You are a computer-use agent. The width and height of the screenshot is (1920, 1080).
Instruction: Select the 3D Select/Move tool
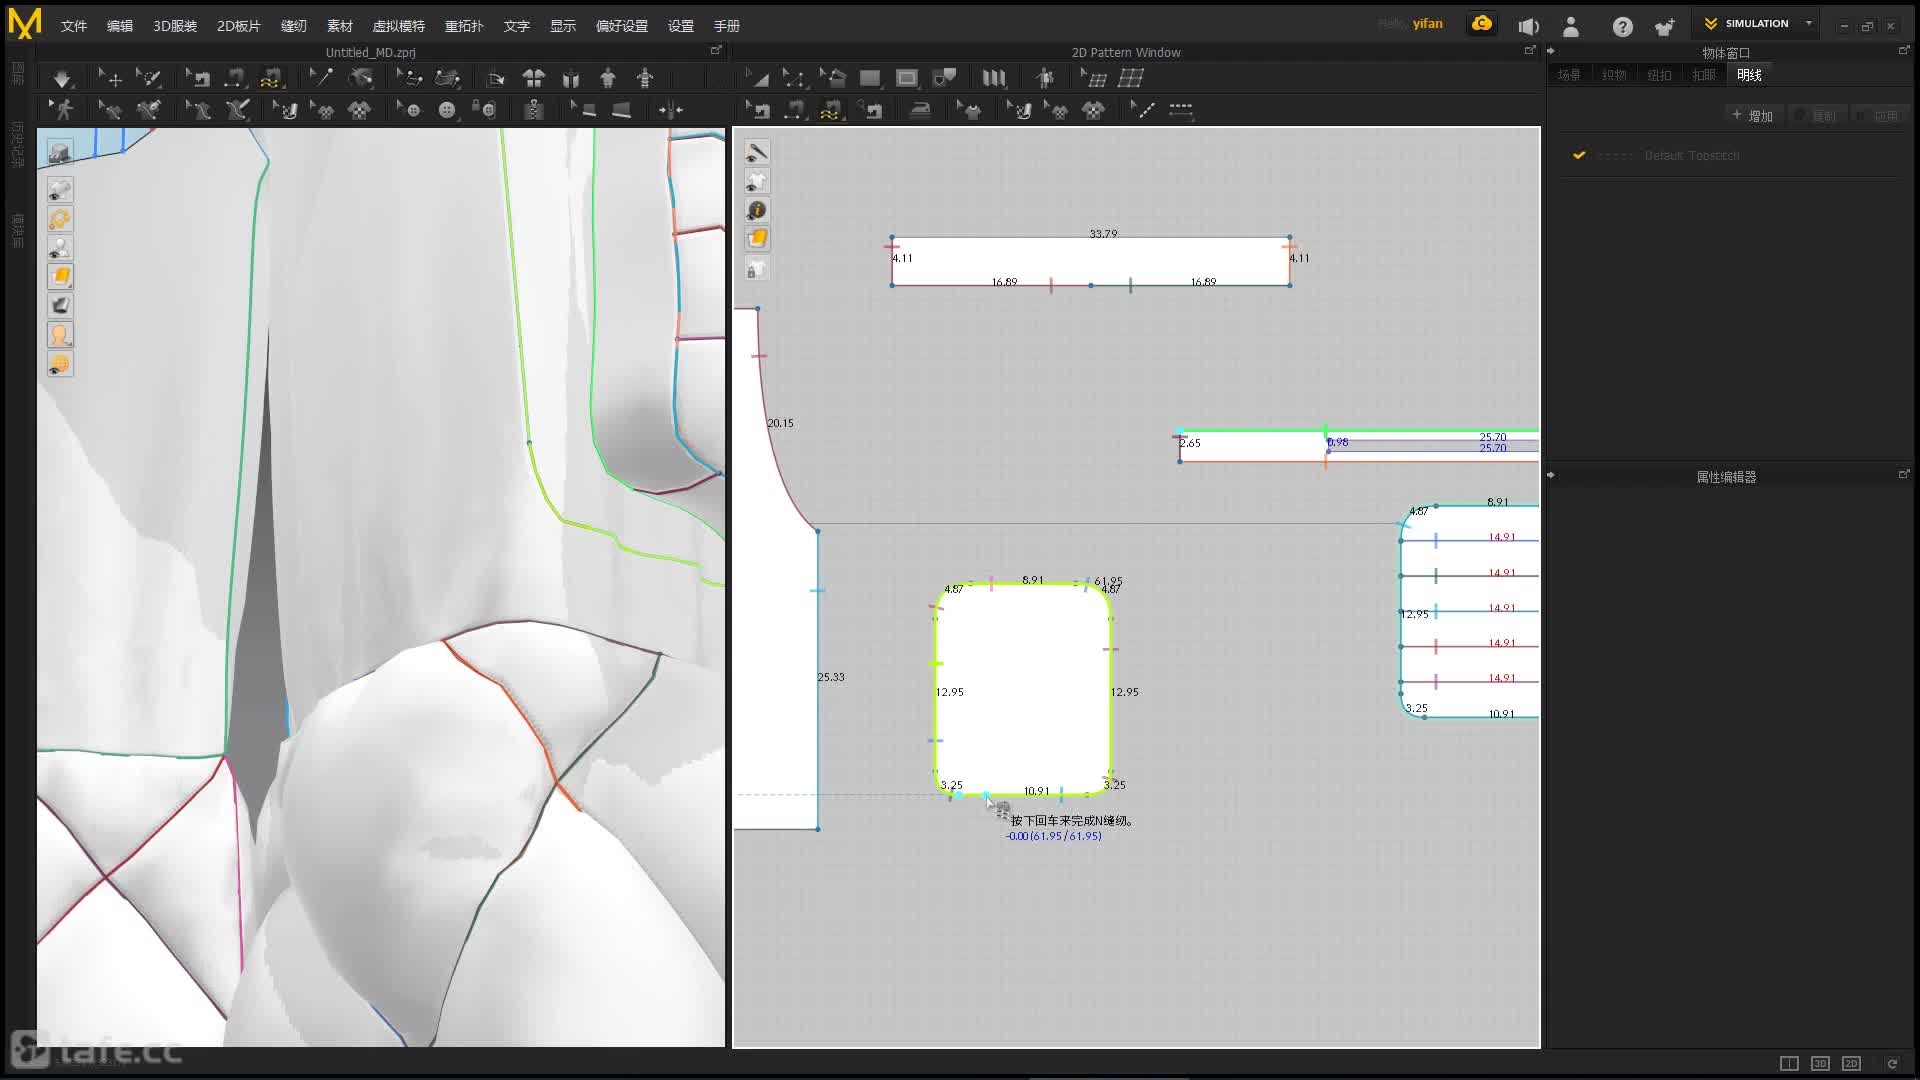point(110,79)
